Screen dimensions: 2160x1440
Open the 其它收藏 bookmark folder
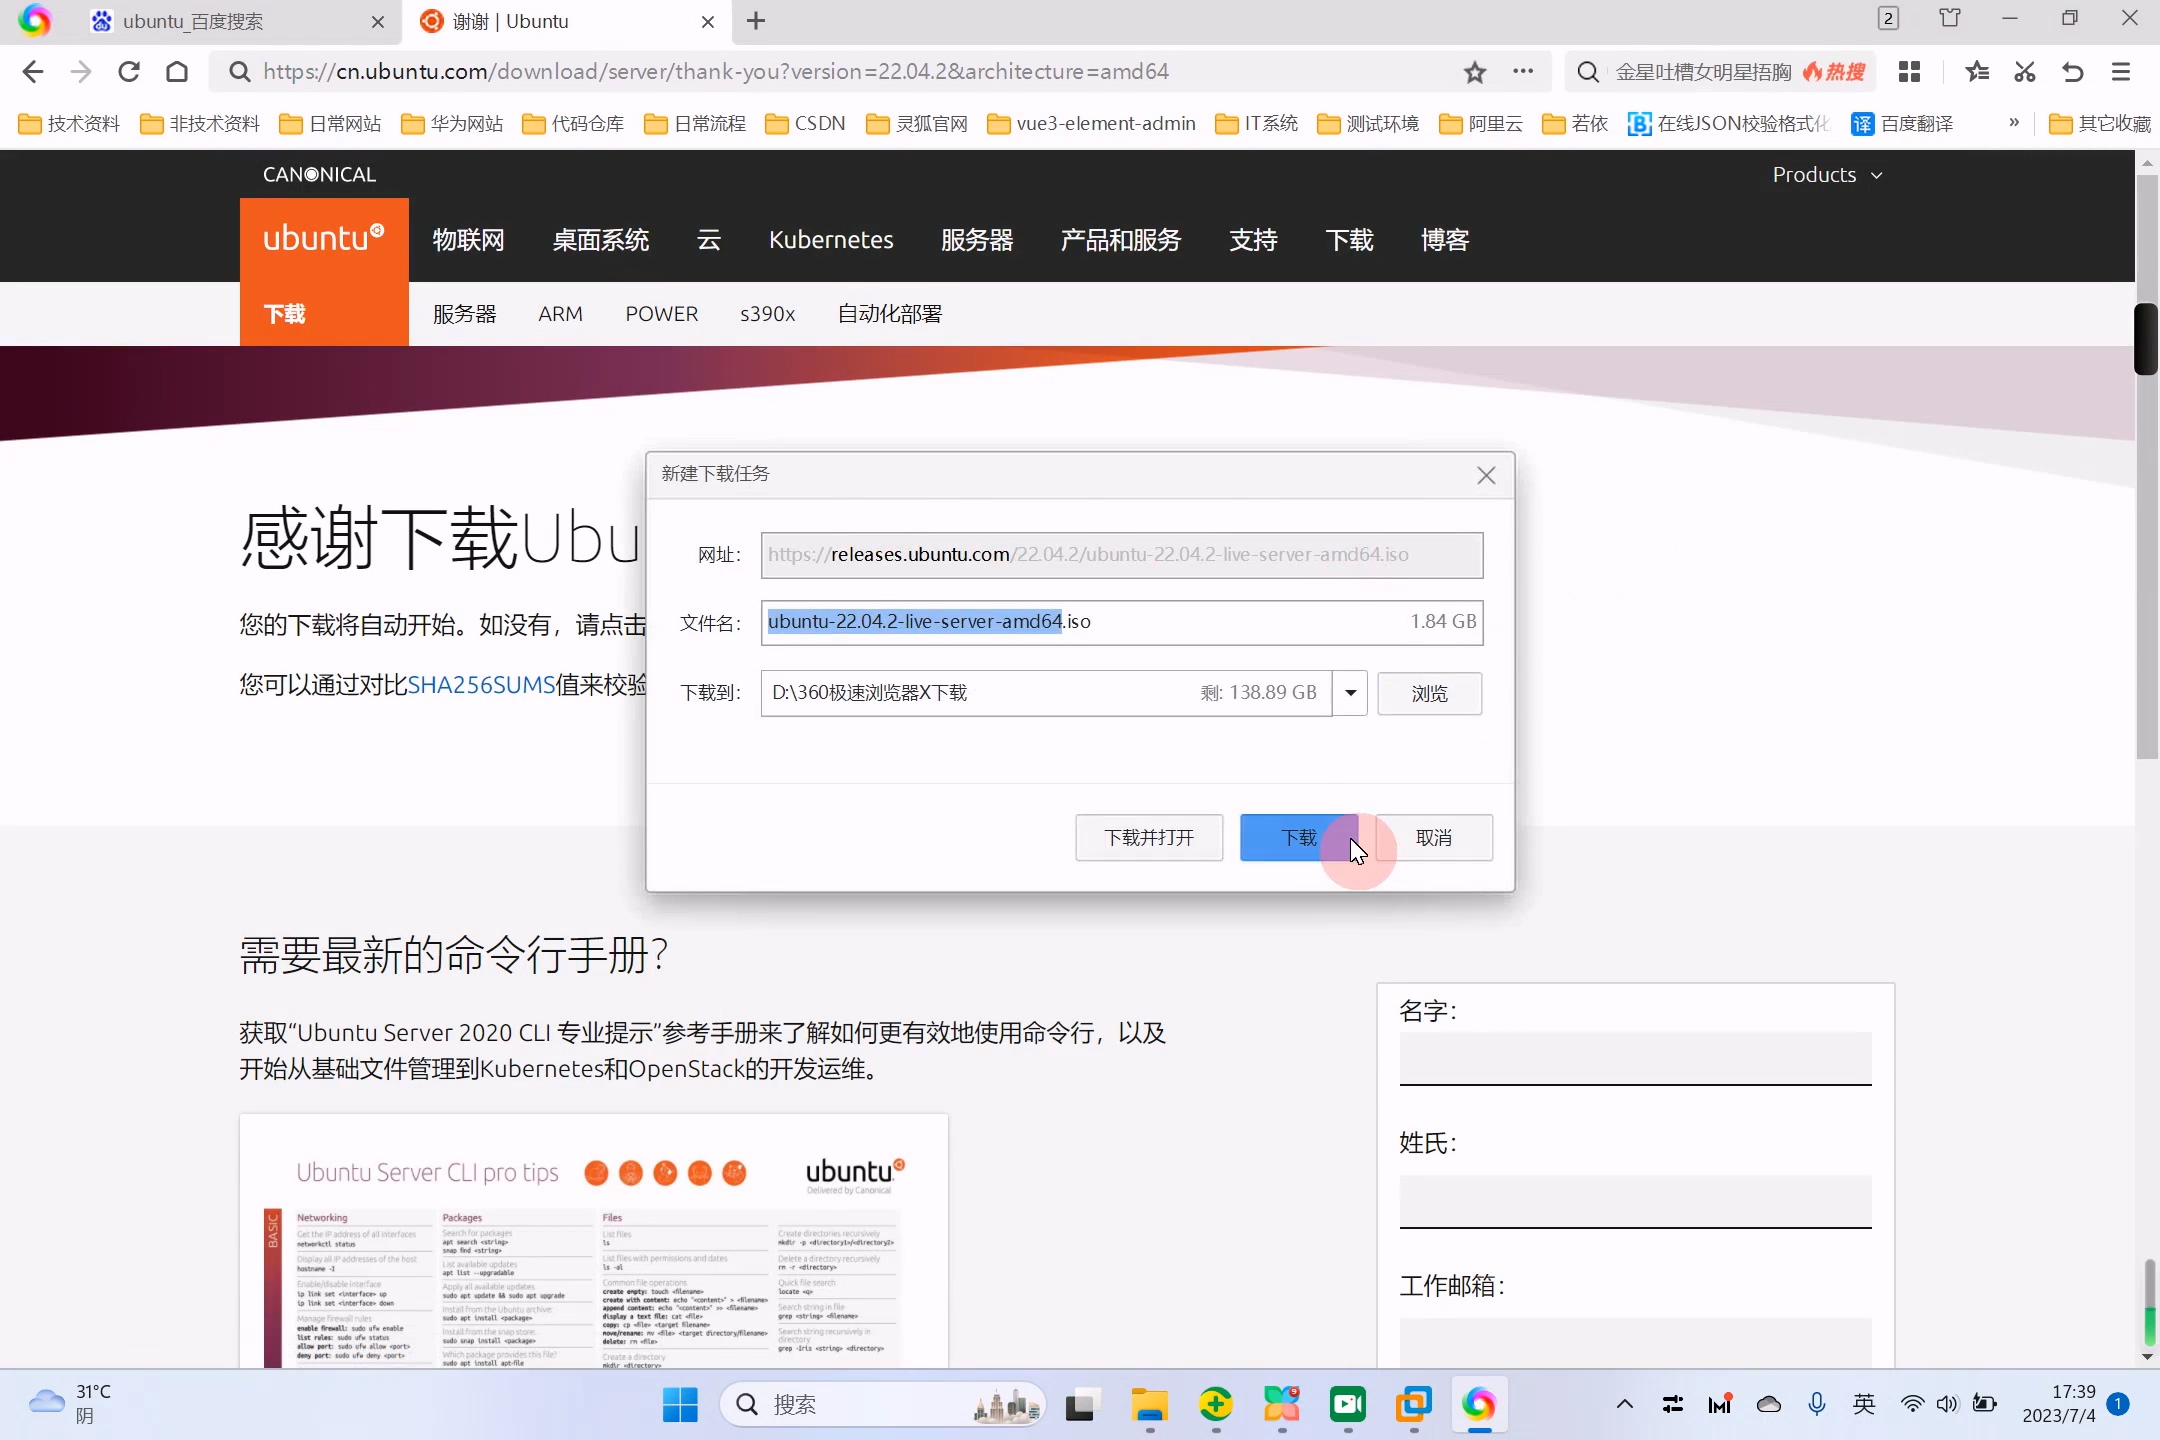(x=2100, y=123)
